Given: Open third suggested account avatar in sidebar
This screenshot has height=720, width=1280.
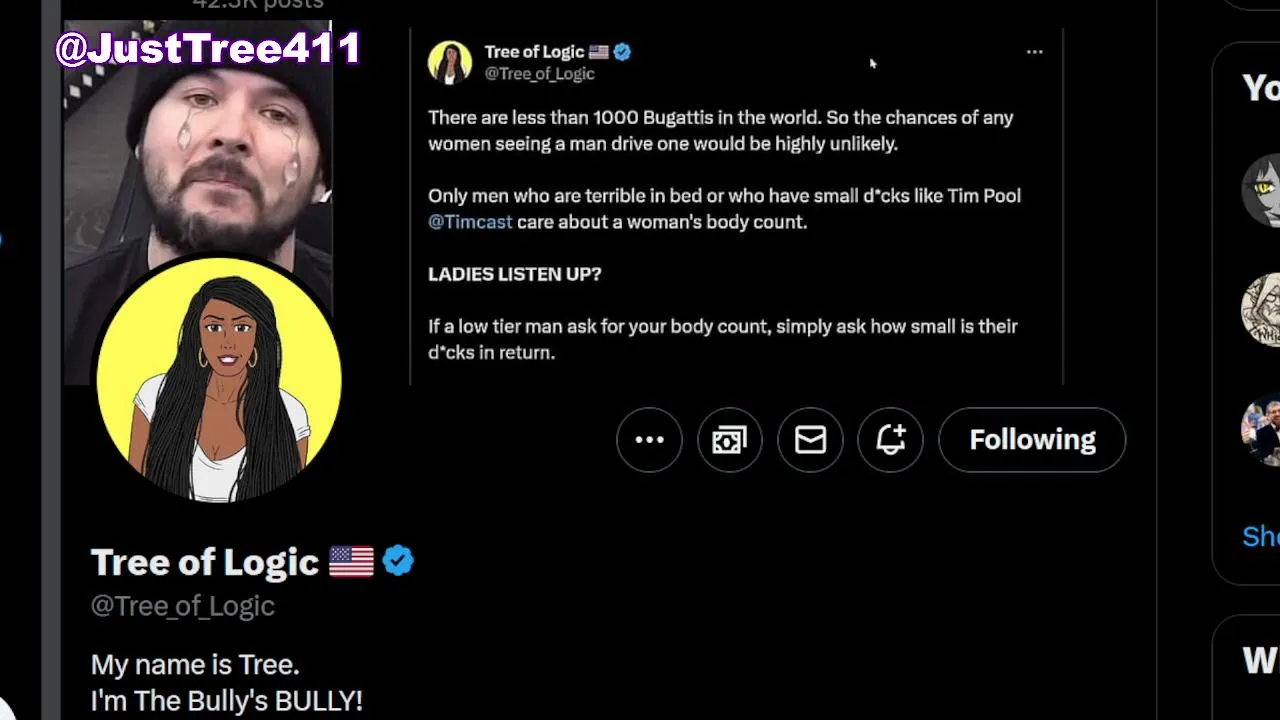Looking at the screenshot, I should point(1262,431).
